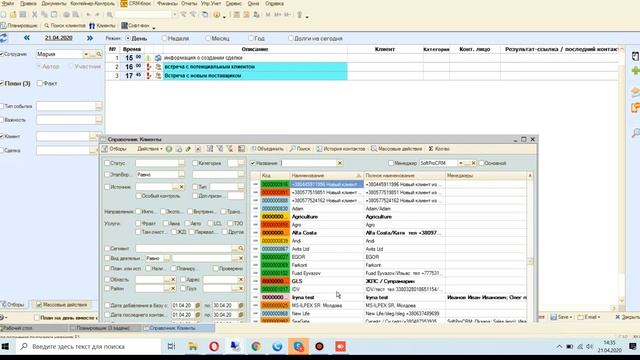Click the magnifier search icon next to Мария
The width and height of the screenshot is (640, 360).
tap(98, 54)
